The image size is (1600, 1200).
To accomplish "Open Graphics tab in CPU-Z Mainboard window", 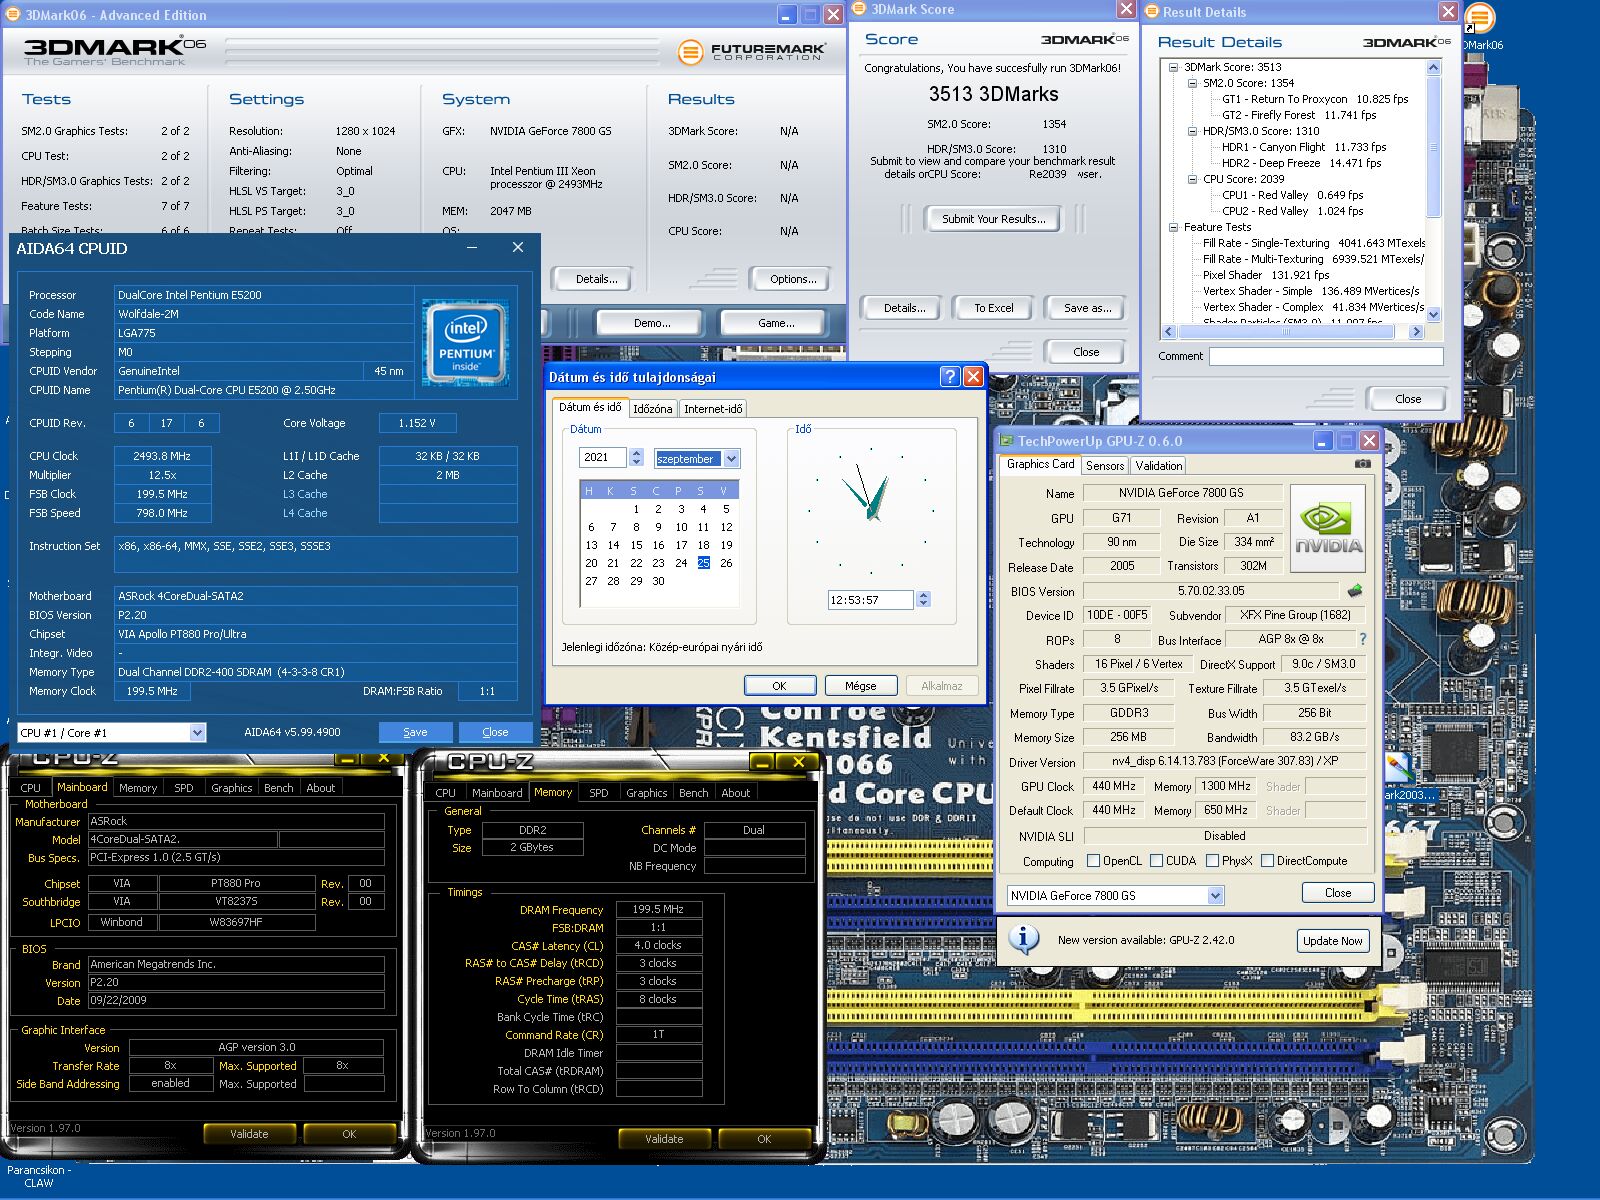I will coord(231,788).
